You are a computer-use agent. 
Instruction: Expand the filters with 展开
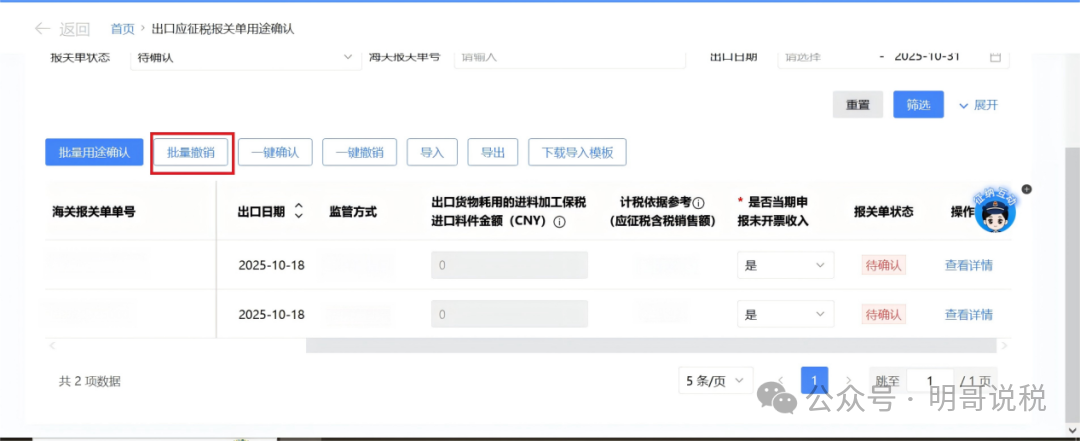coord(978,105)
